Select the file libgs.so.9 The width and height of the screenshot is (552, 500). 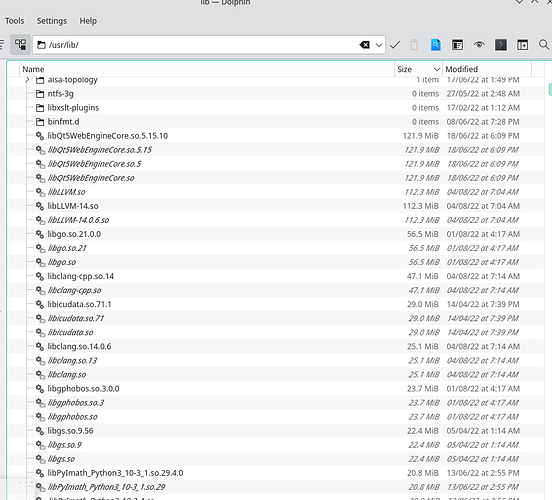point(64,445)
